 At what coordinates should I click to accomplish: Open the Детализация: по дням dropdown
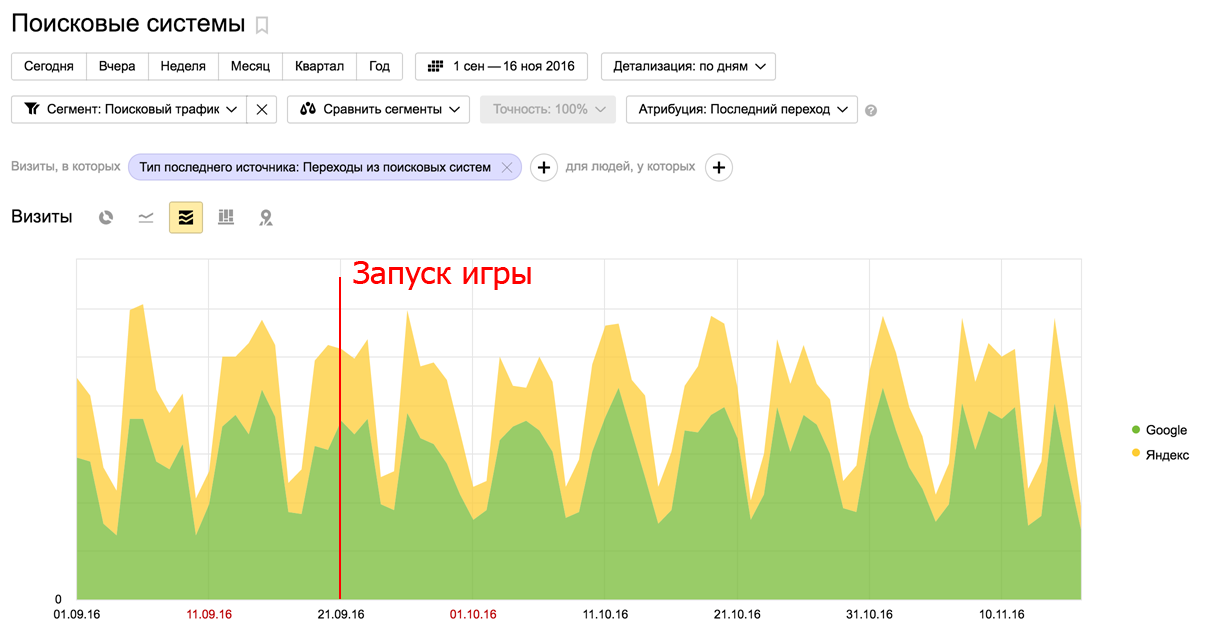(688, 66)
